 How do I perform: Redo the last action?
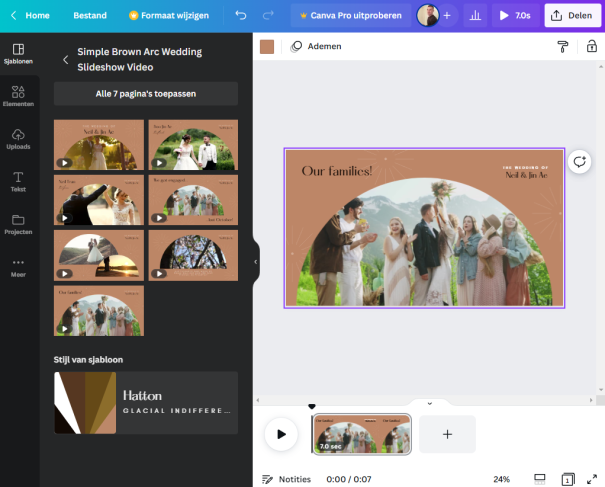(268, 15)
